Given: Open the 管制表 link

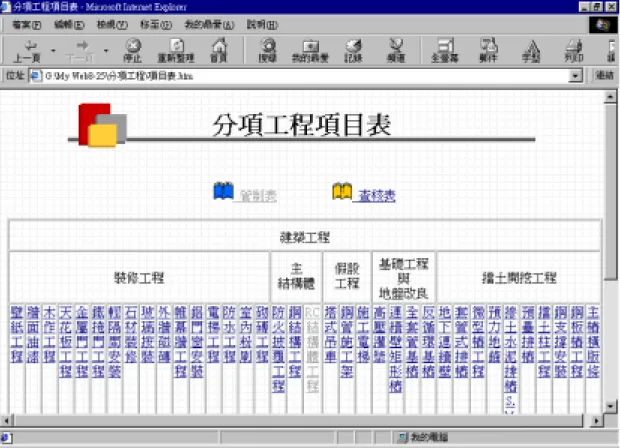Looking at the screenshot, I should pos(258,195).
